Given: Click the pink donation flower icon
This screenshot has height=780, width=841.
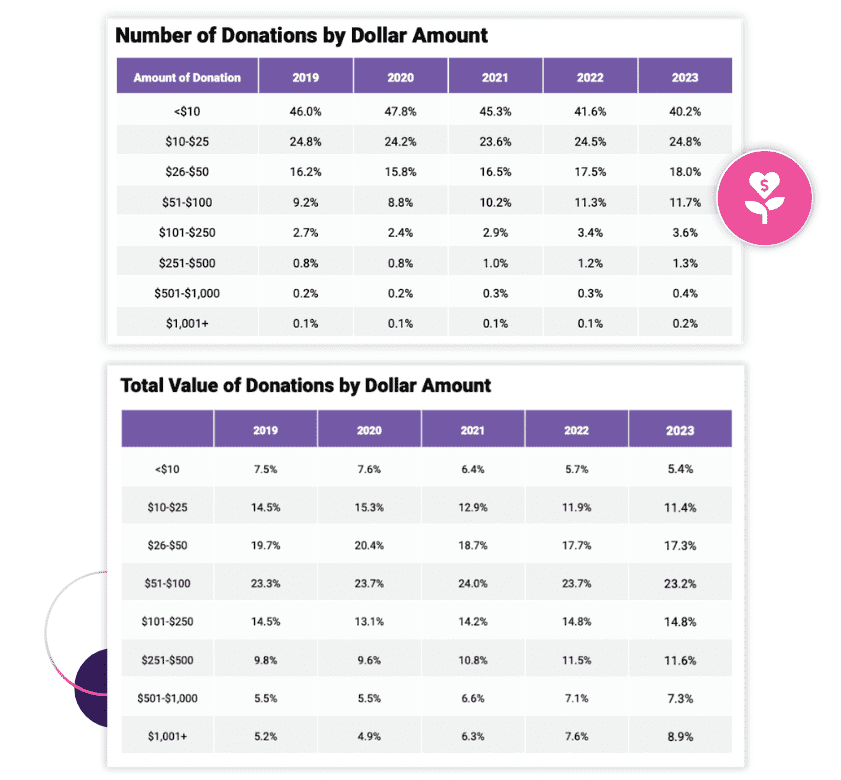Looking at the screenshot, I should [765, 195].
